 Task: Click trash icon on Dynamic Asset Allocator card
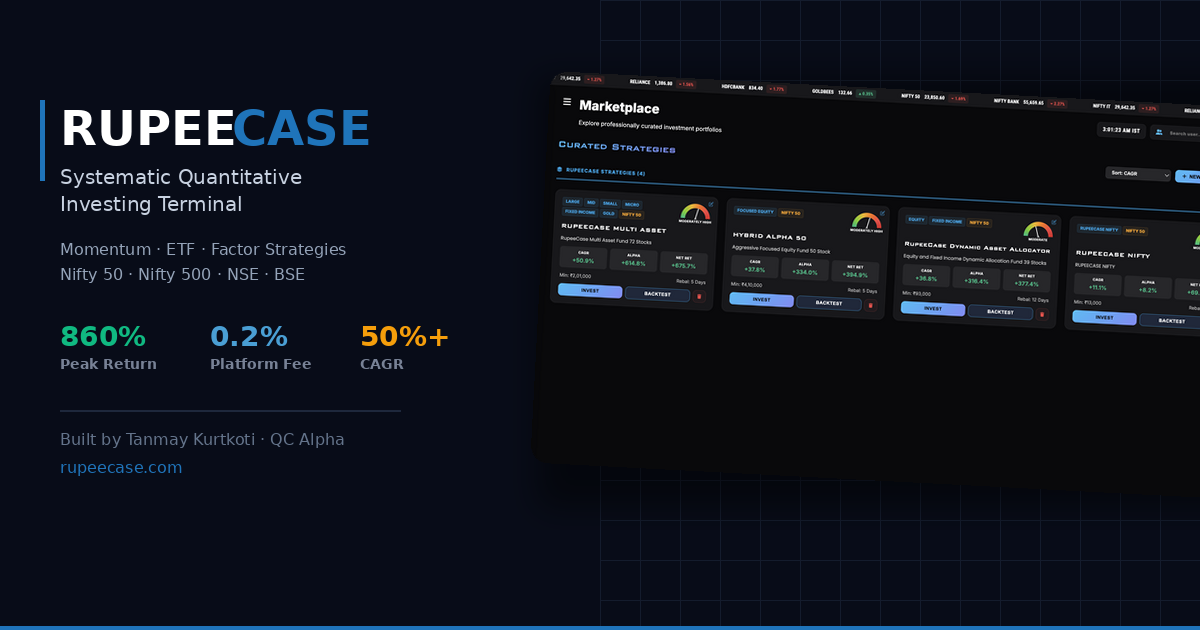(1041, 314)
